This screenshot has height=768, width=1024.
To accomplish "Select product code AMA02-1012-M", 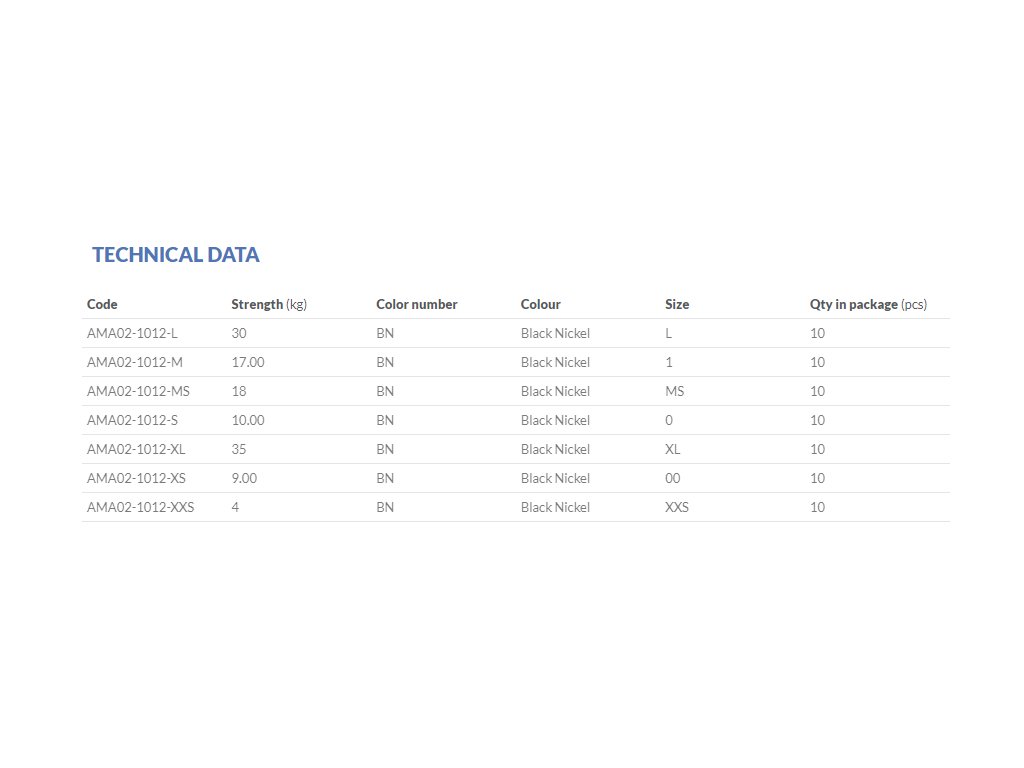I will click(x=135, y=362).
